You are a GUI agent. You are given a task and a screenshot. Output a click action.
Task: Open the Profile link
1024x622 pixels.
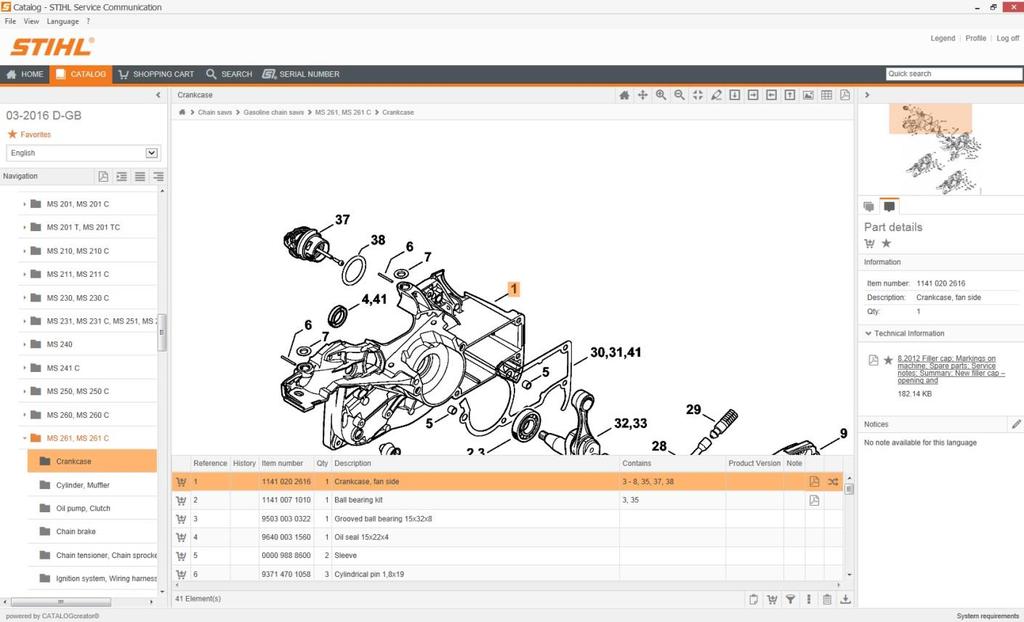(x=976, y=39)
